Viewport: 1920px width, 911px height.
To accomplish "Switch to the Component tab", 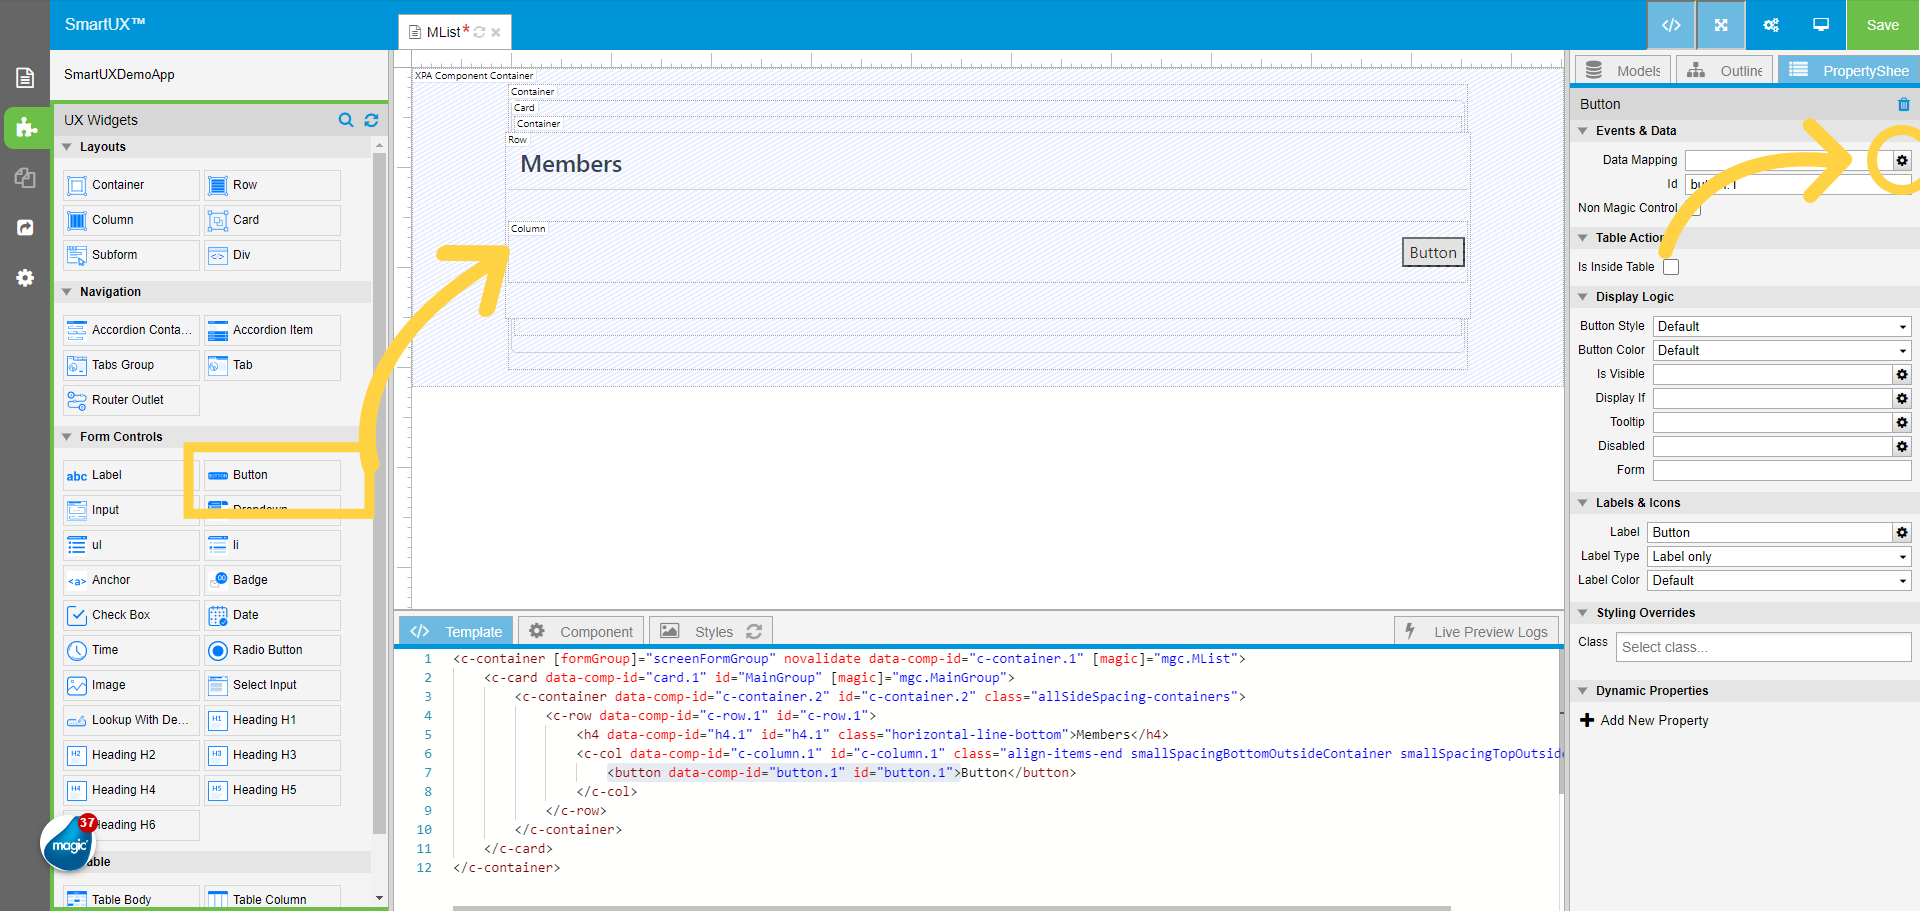I will [x=580, y=630].
